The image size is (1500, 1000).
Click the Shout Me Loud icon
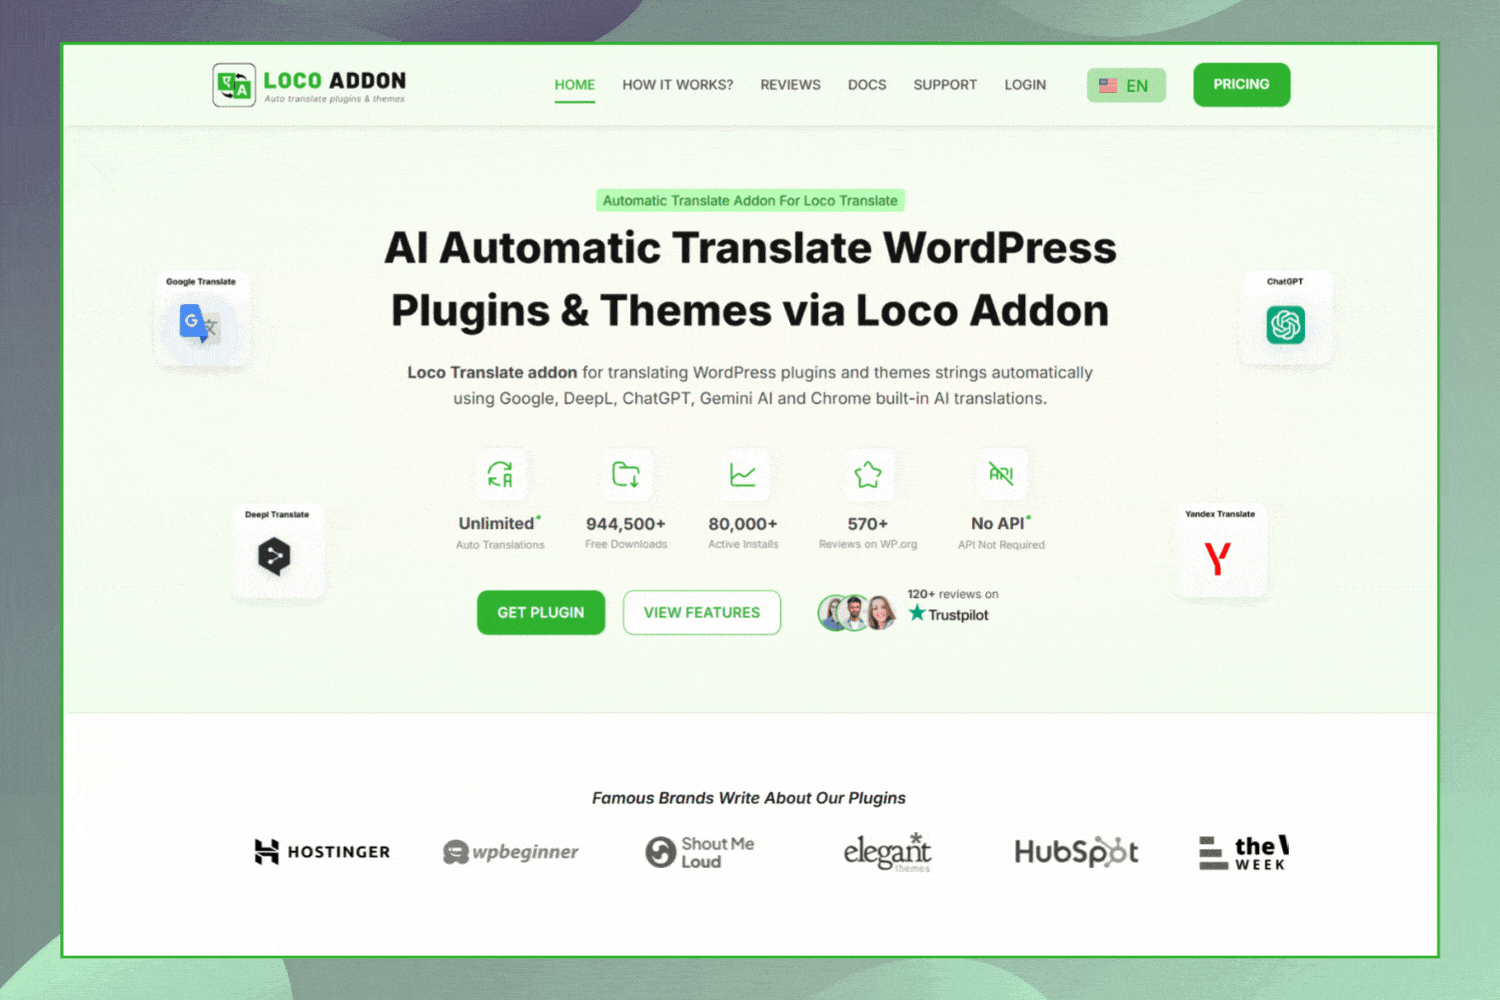(x=661, y=852)
